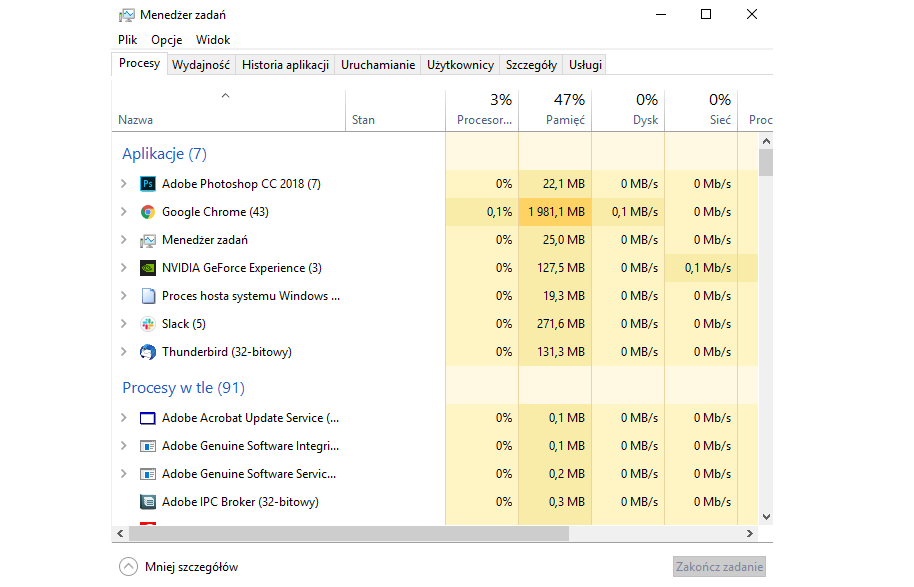Screen dimensions: 914x587
Task: Expand Proces hosta systemu Windows row
Action: click(124, 296)
